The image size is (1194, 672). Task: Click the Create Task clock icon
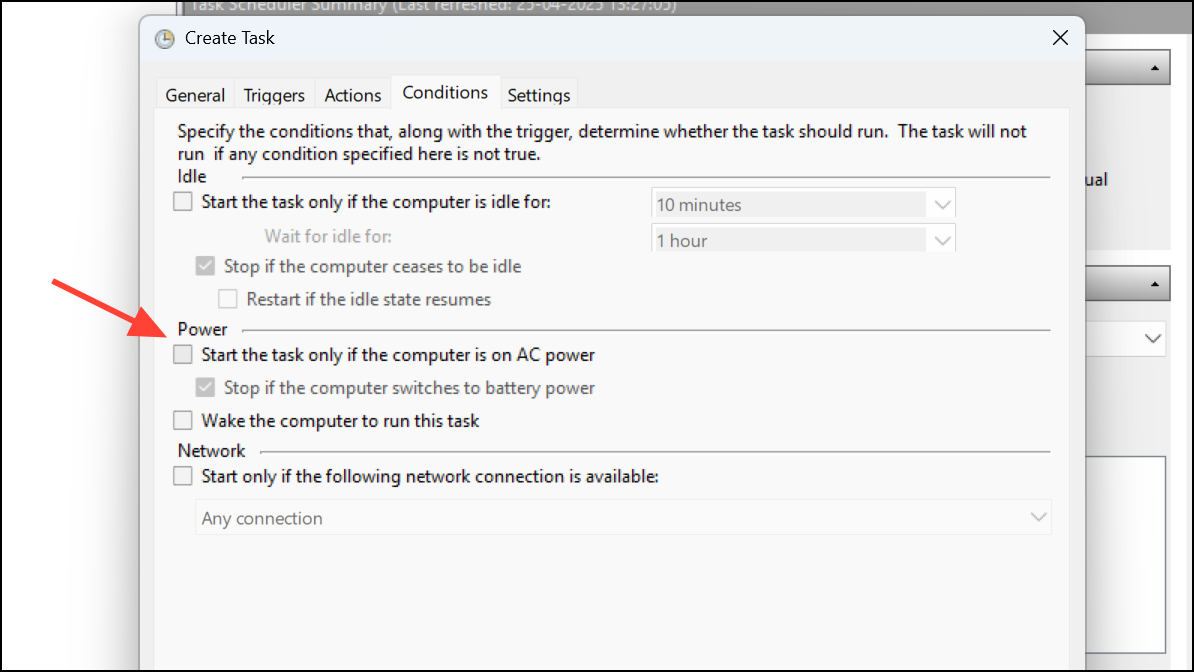click(x=164, y=39)
